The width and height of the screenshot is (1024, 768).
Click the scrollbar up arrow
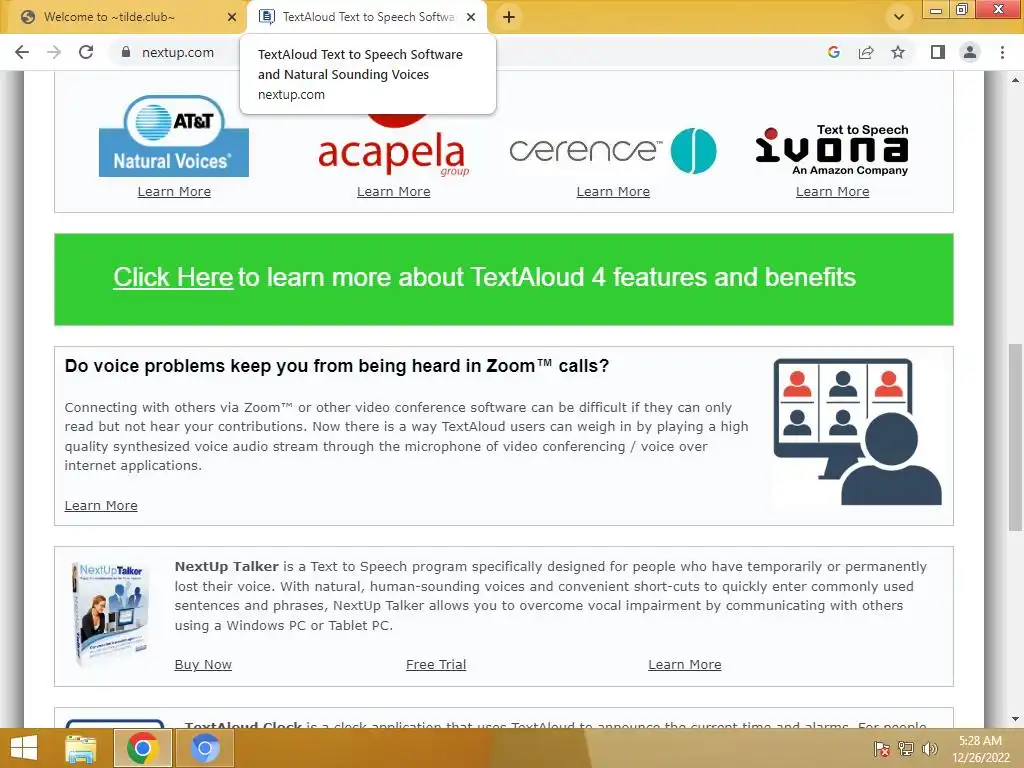pyautogui.click(x=1015, y=80)
